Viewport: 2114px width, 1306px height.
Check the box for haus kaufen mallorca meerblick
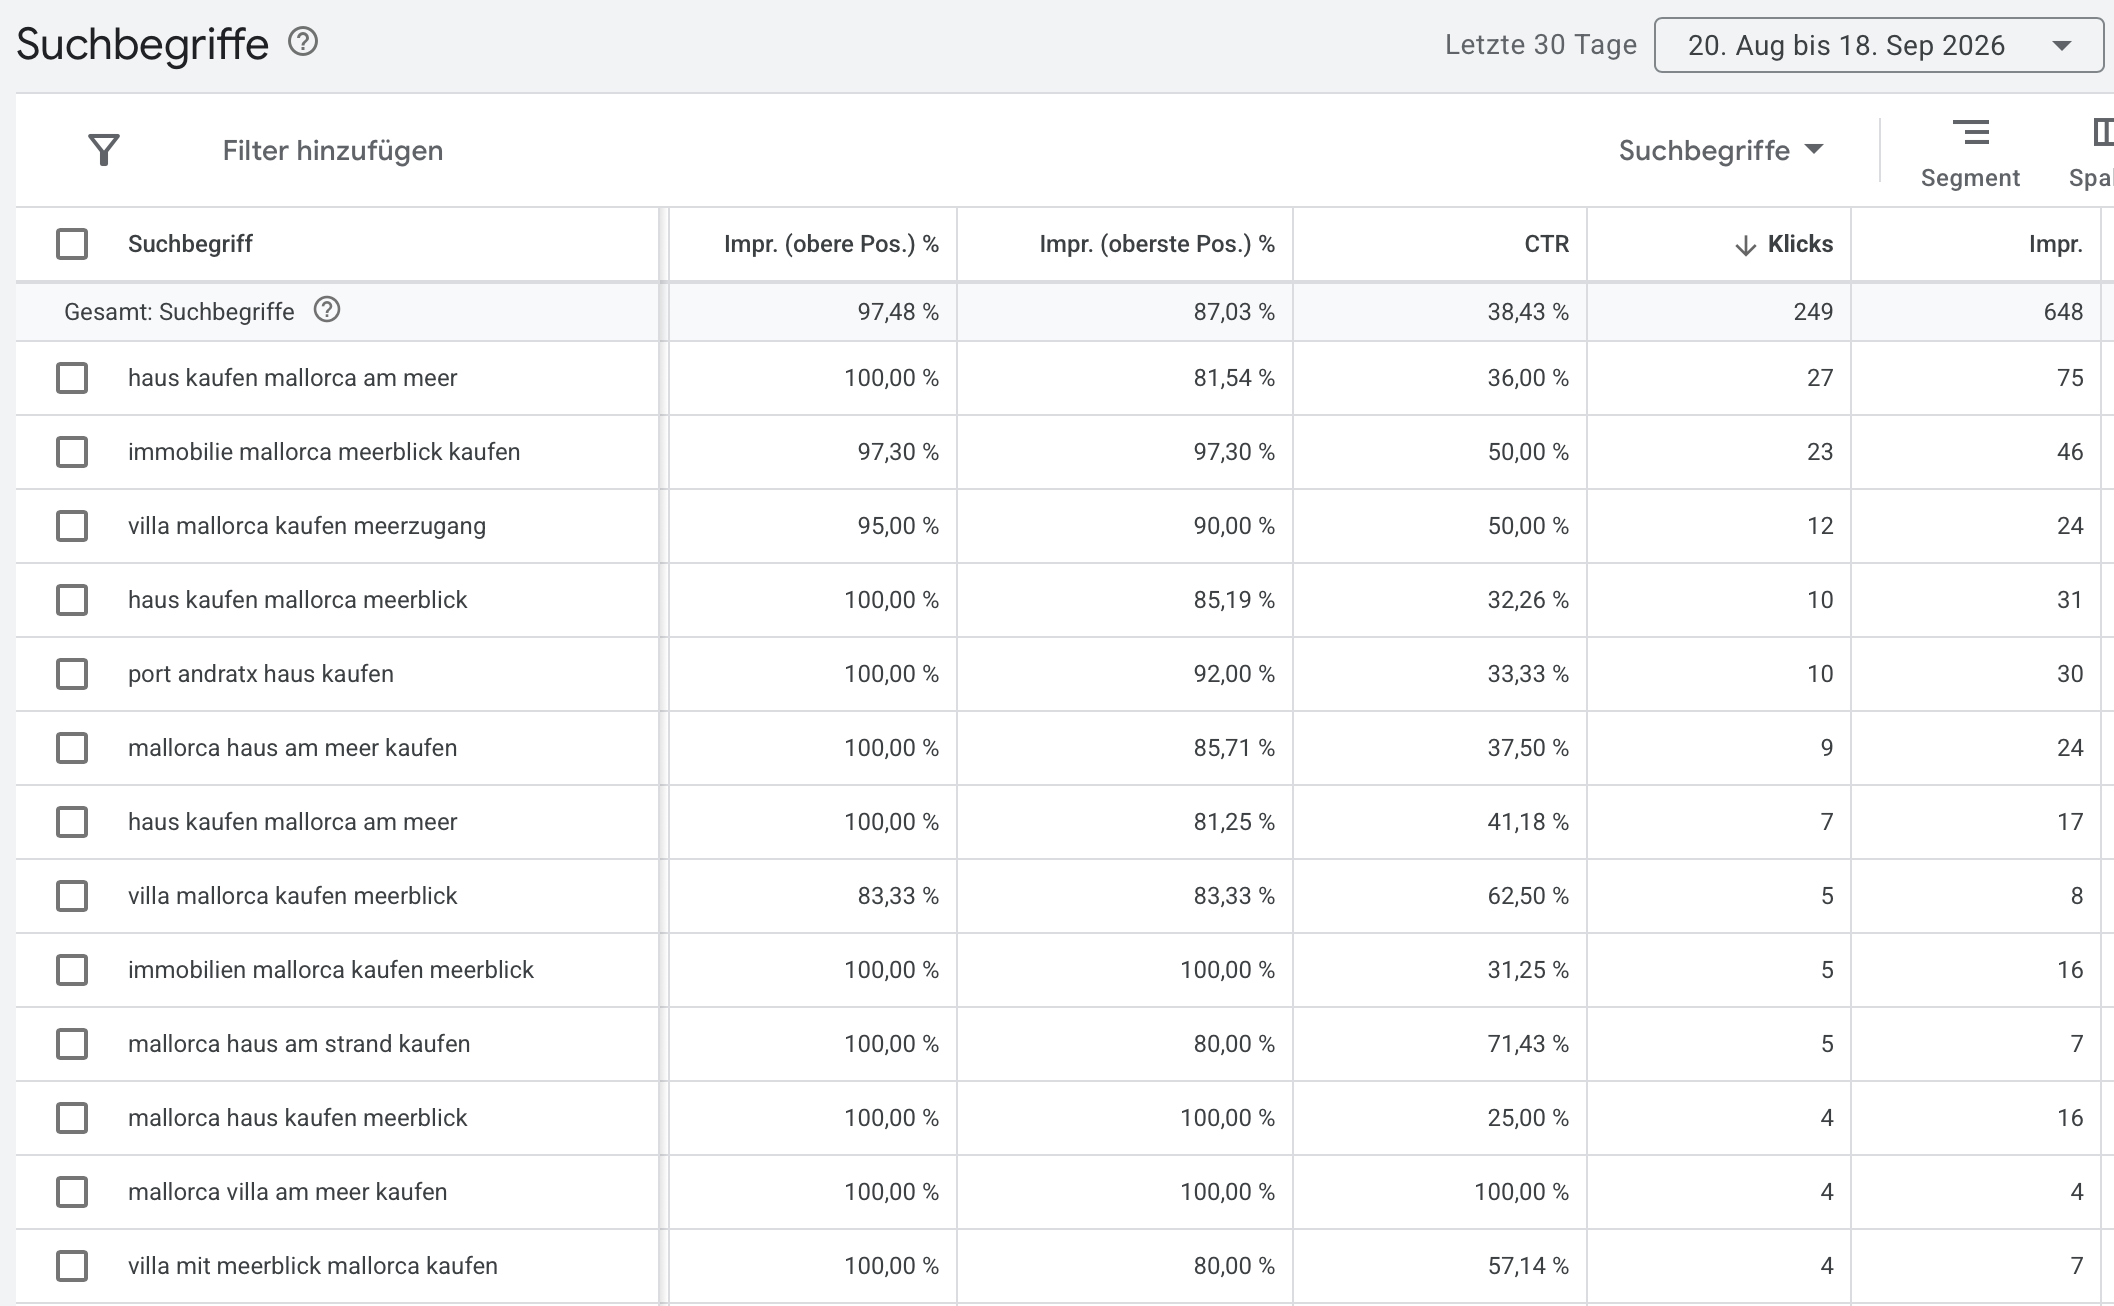(x=72, y=600)
